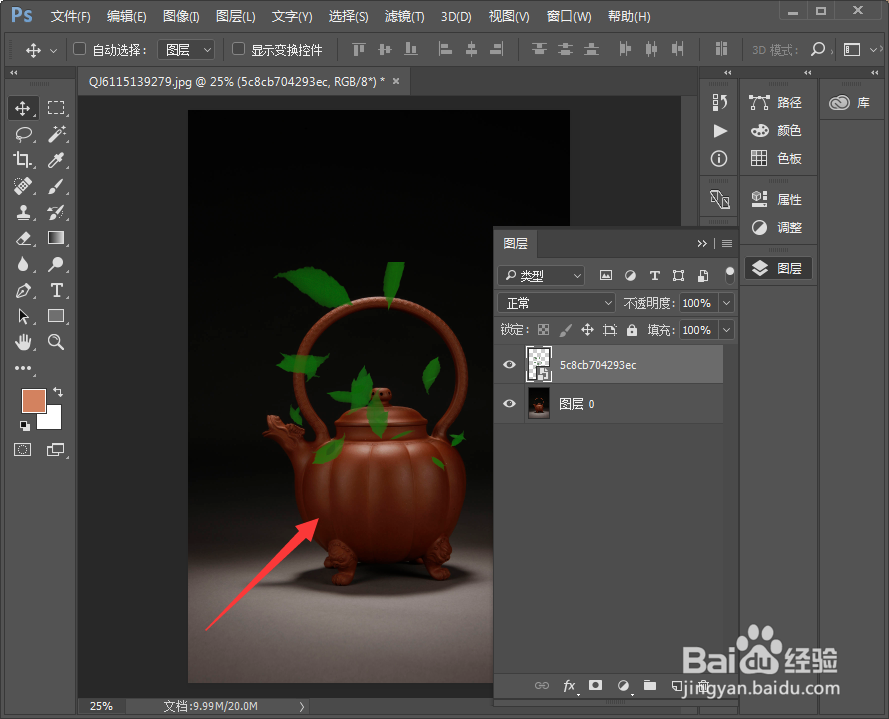Open the auto-select 图层 dropdown
The height and width of the screenshot is (719, 889).
(x=186, y=50)
